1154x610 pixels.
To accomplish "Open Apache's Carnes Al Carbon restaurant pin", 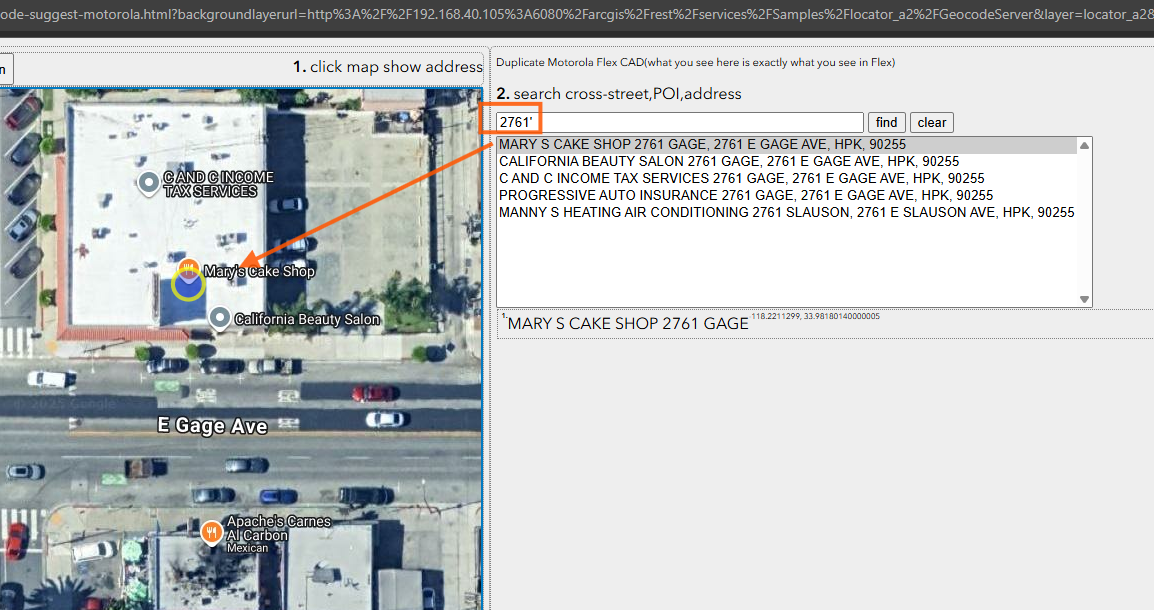I will click(x=211, y=531).
